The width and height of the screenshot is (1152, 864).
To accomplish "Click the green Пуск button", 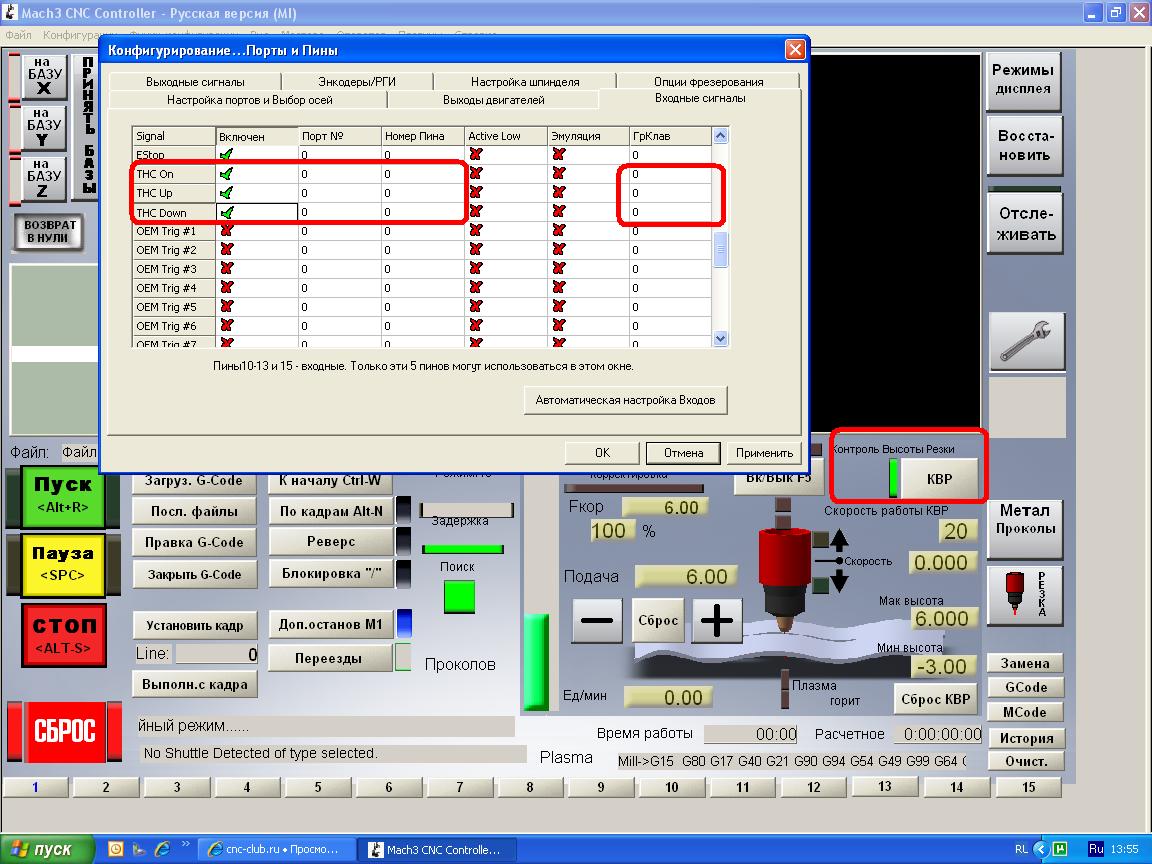I will coord(63,496).
